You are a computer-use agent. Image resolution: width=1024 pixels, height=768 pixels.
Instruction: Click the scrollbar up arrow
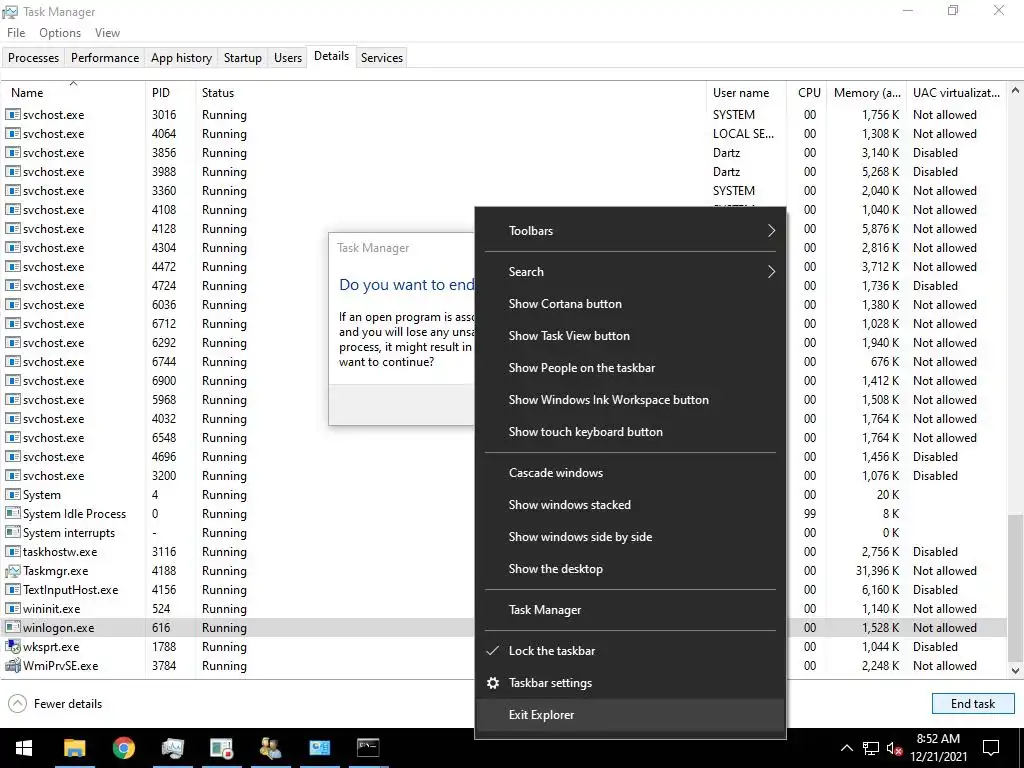[x=1015, y=91]
